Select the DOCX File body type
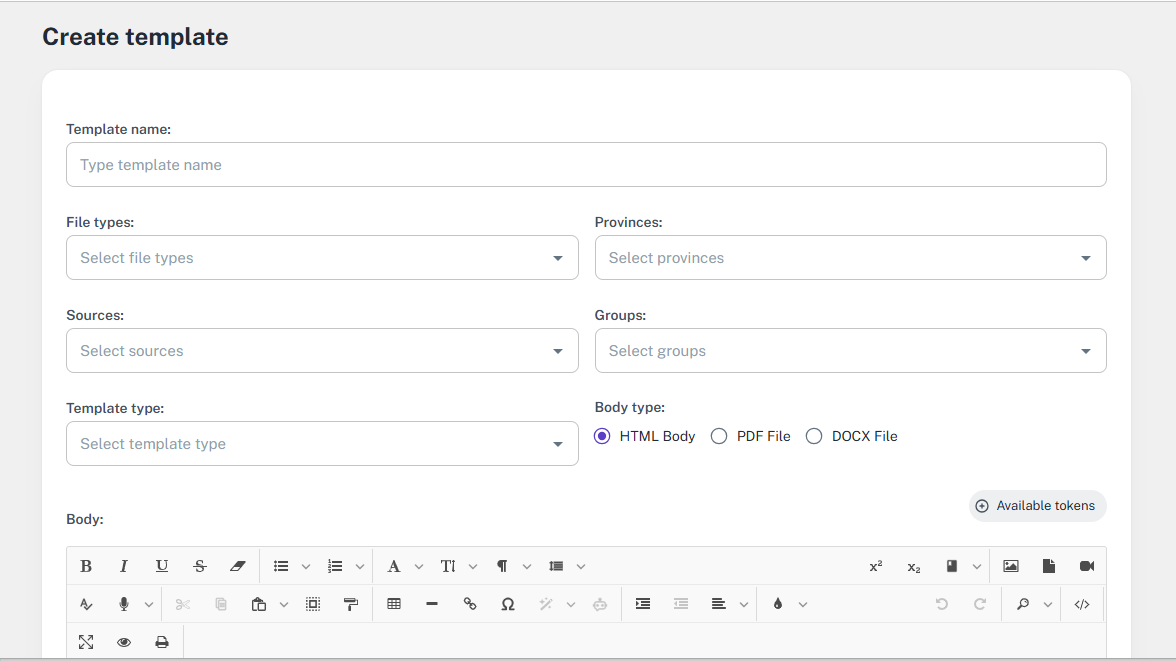The width and height of the screenshot is (1176, 661). pyautogui.click(x=814, y=436)
